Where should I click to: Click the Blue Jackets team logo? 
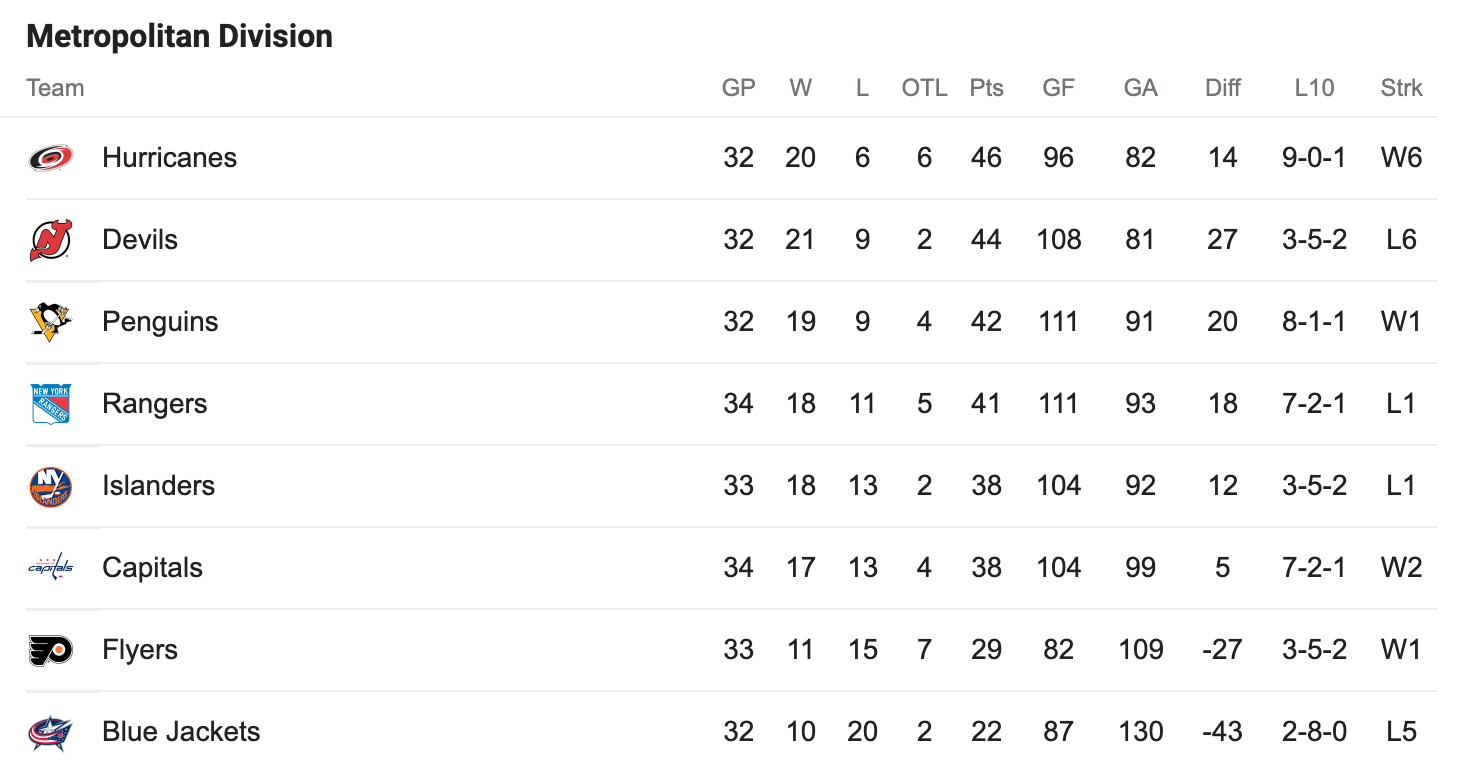tap(50, 732)
